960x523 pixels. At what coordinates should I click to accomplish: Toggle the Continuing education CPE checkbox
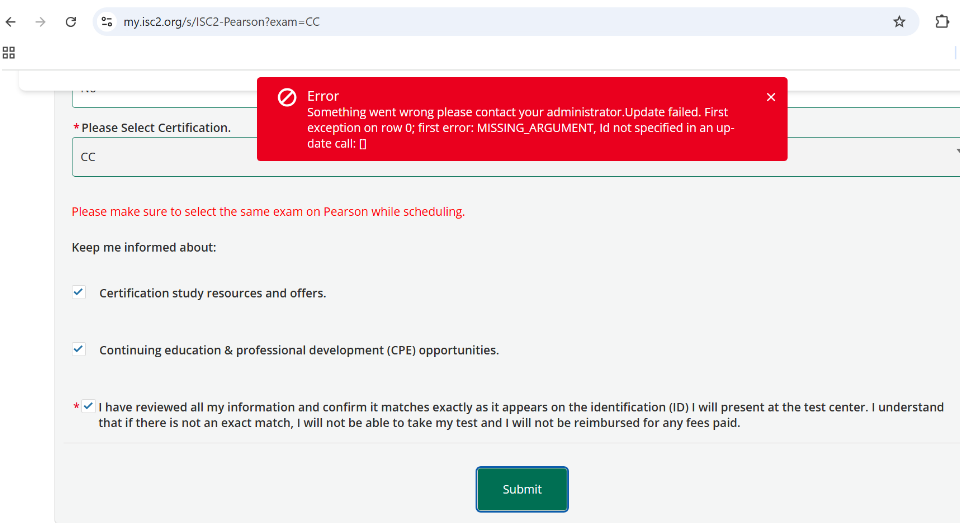(79, 349)
